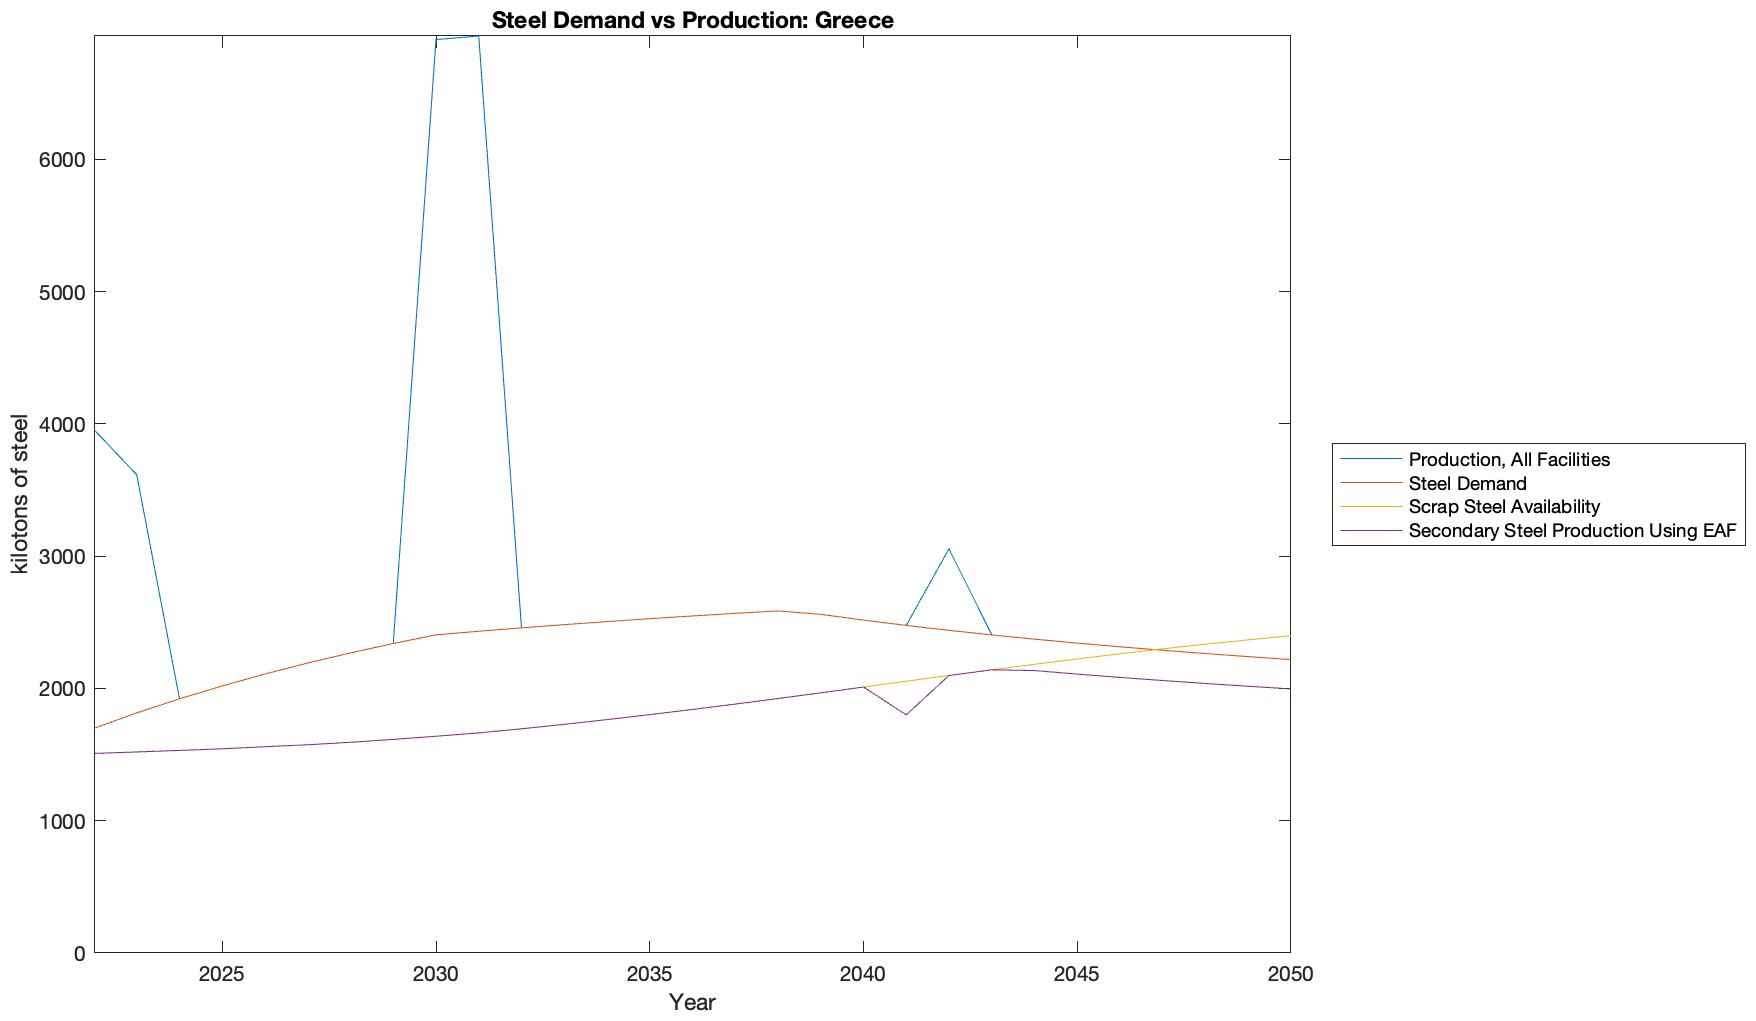This screenshot has width=1756, height=1021.
Task: Click the "Scrap Steel Availability" legend text
Action: [1504, 507]
